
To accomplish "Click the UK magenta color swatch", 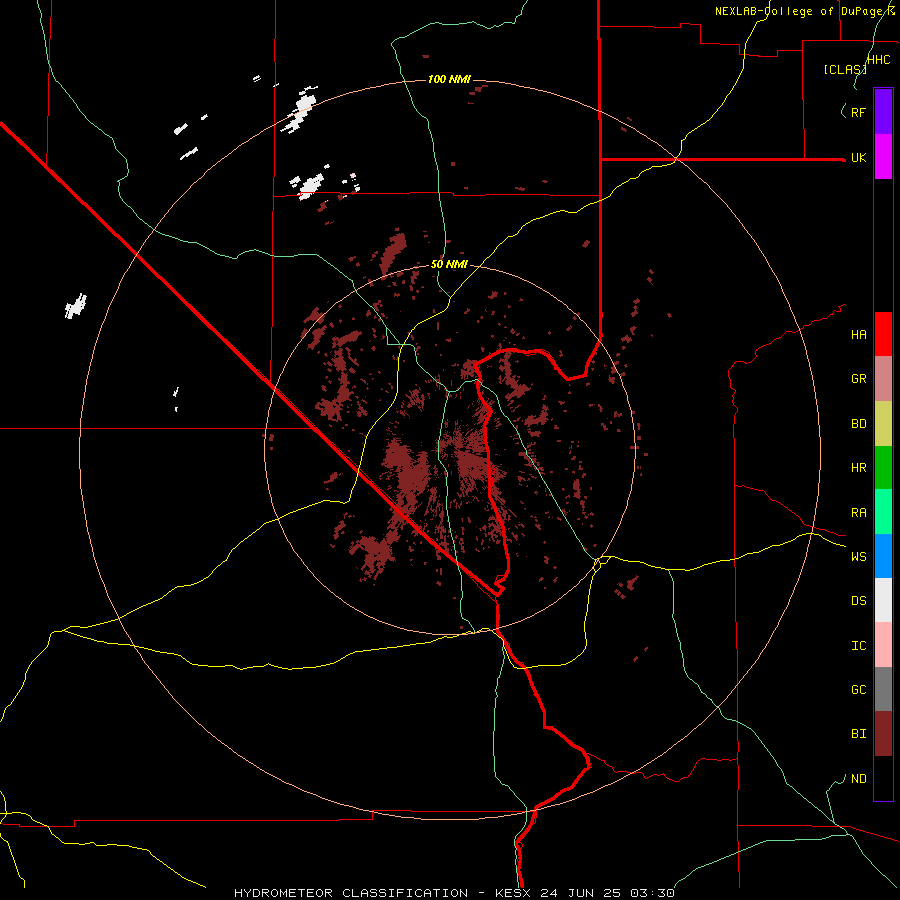I will tap(883, 157).
